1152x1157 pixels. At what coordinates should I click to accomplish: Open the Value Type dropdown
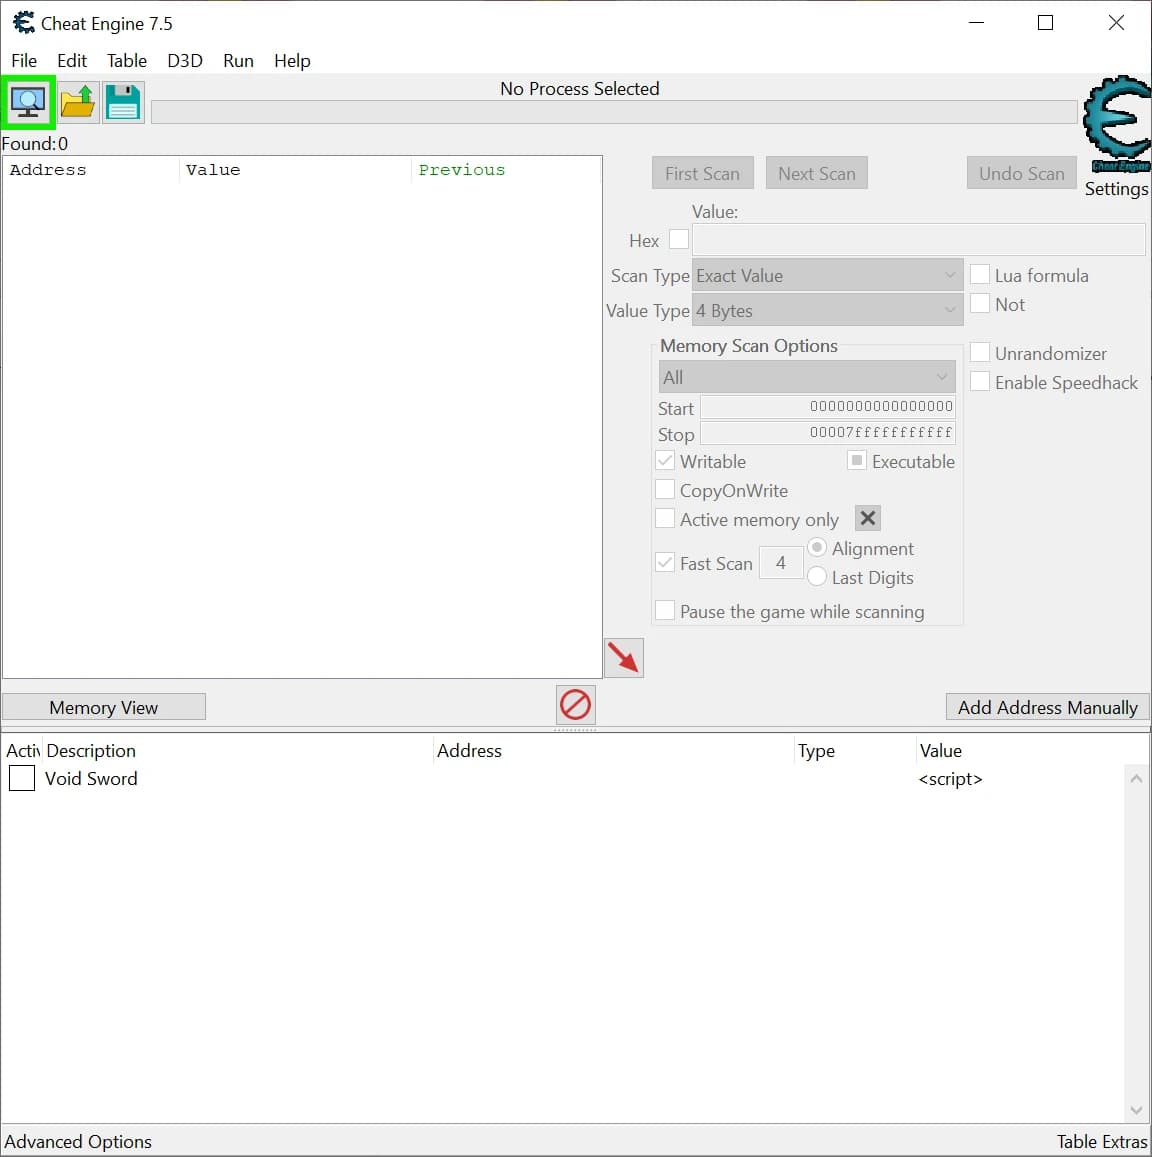pyautogui.click(x=827, y=311)
